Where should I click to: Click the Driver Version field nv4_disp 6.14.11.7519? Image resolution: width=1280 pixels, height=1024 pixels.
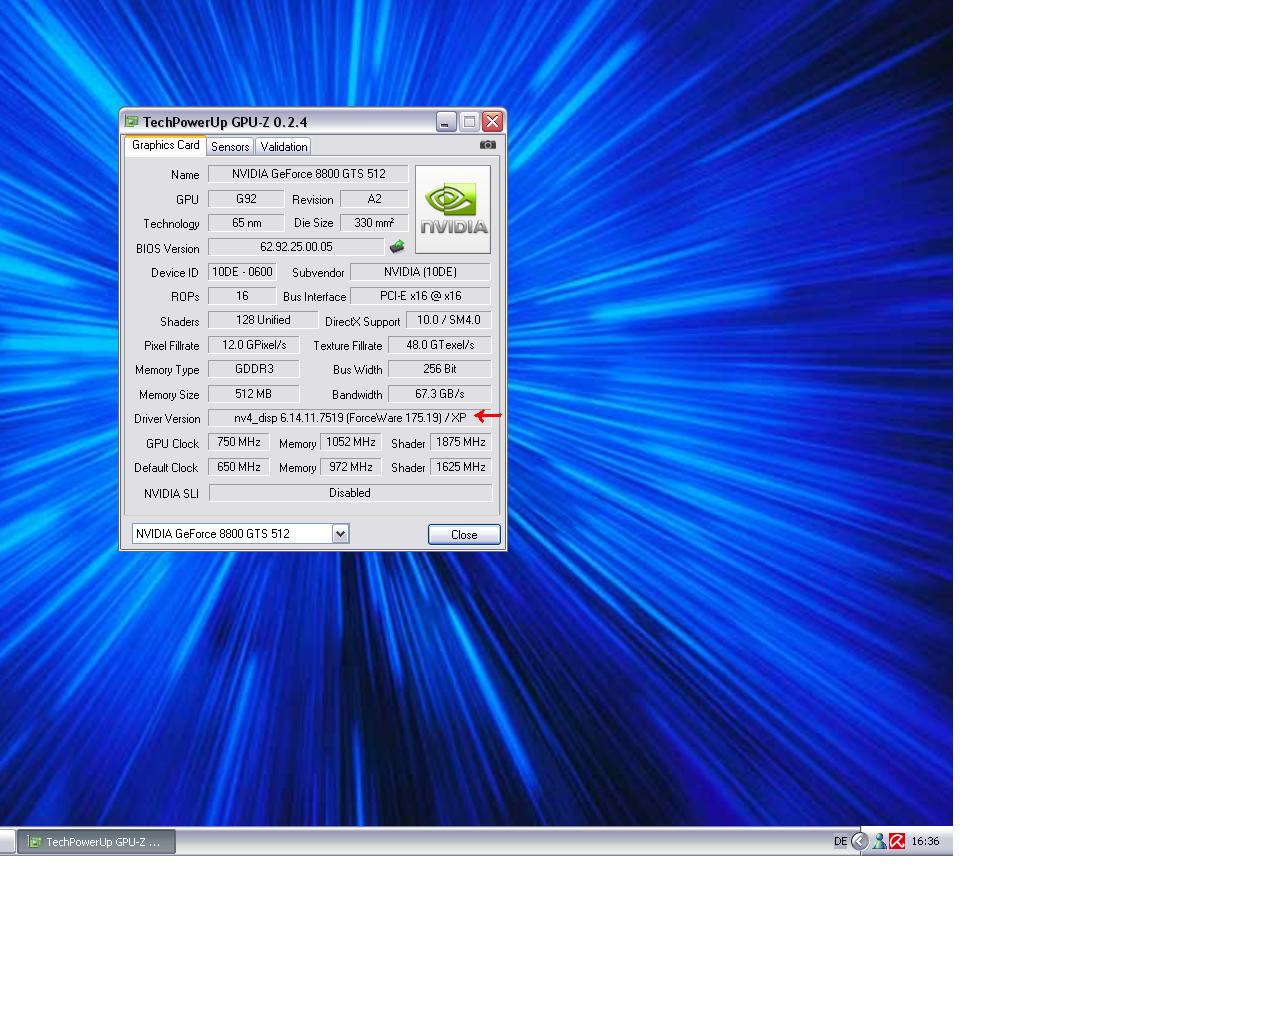(x=350, y=418)
